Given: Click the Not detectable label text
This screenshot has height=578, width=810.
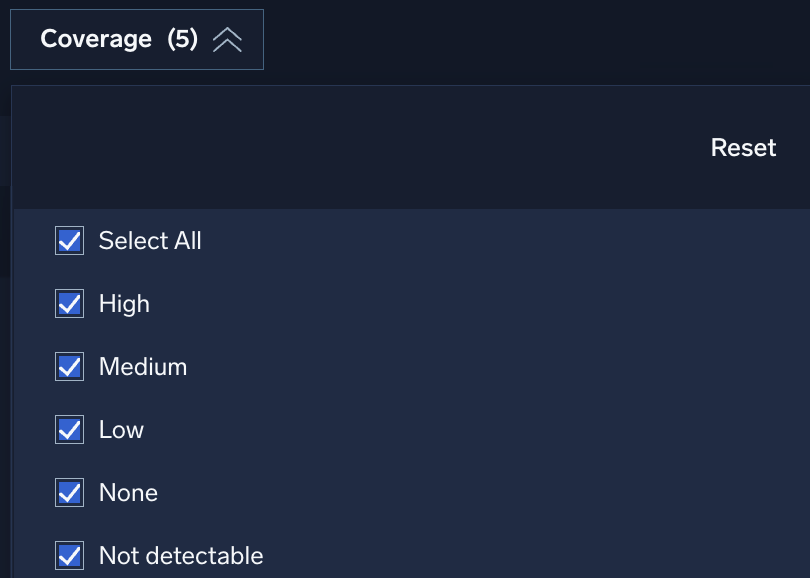Looking at the screenshot, I should pyautogui.click(x=181, y=556).
